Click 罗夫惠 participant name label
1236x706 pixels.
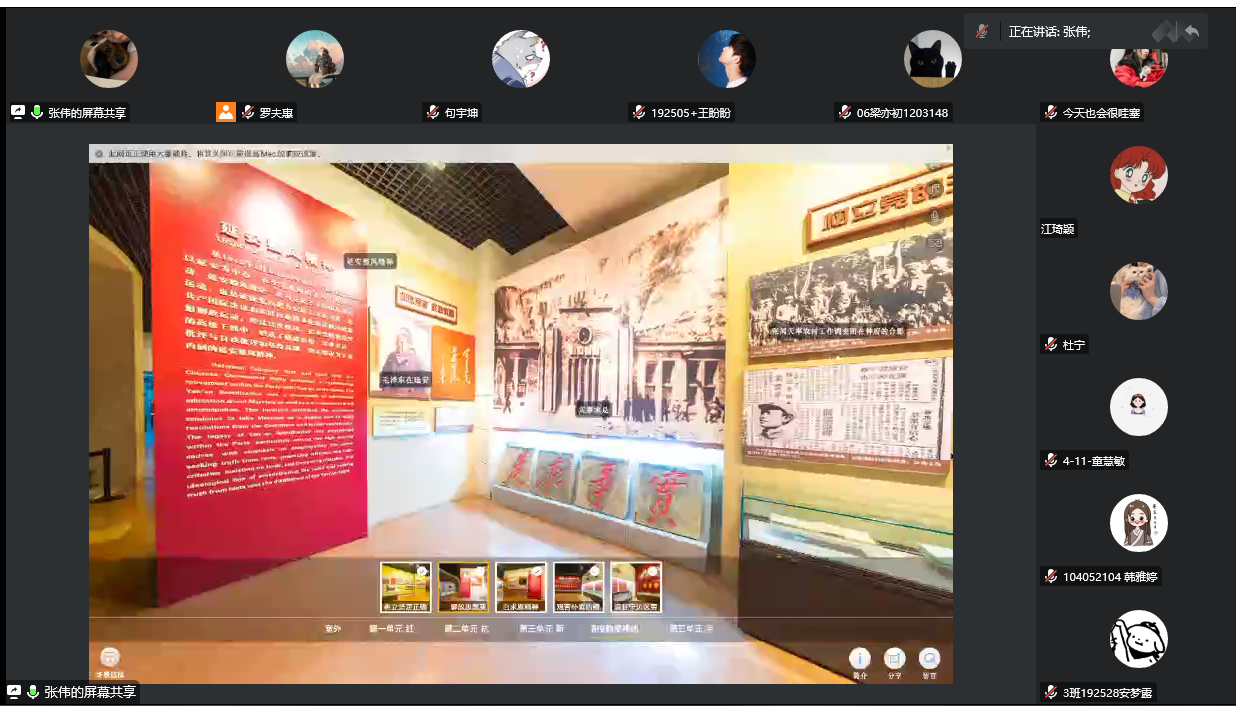click(x=275, y=113)
